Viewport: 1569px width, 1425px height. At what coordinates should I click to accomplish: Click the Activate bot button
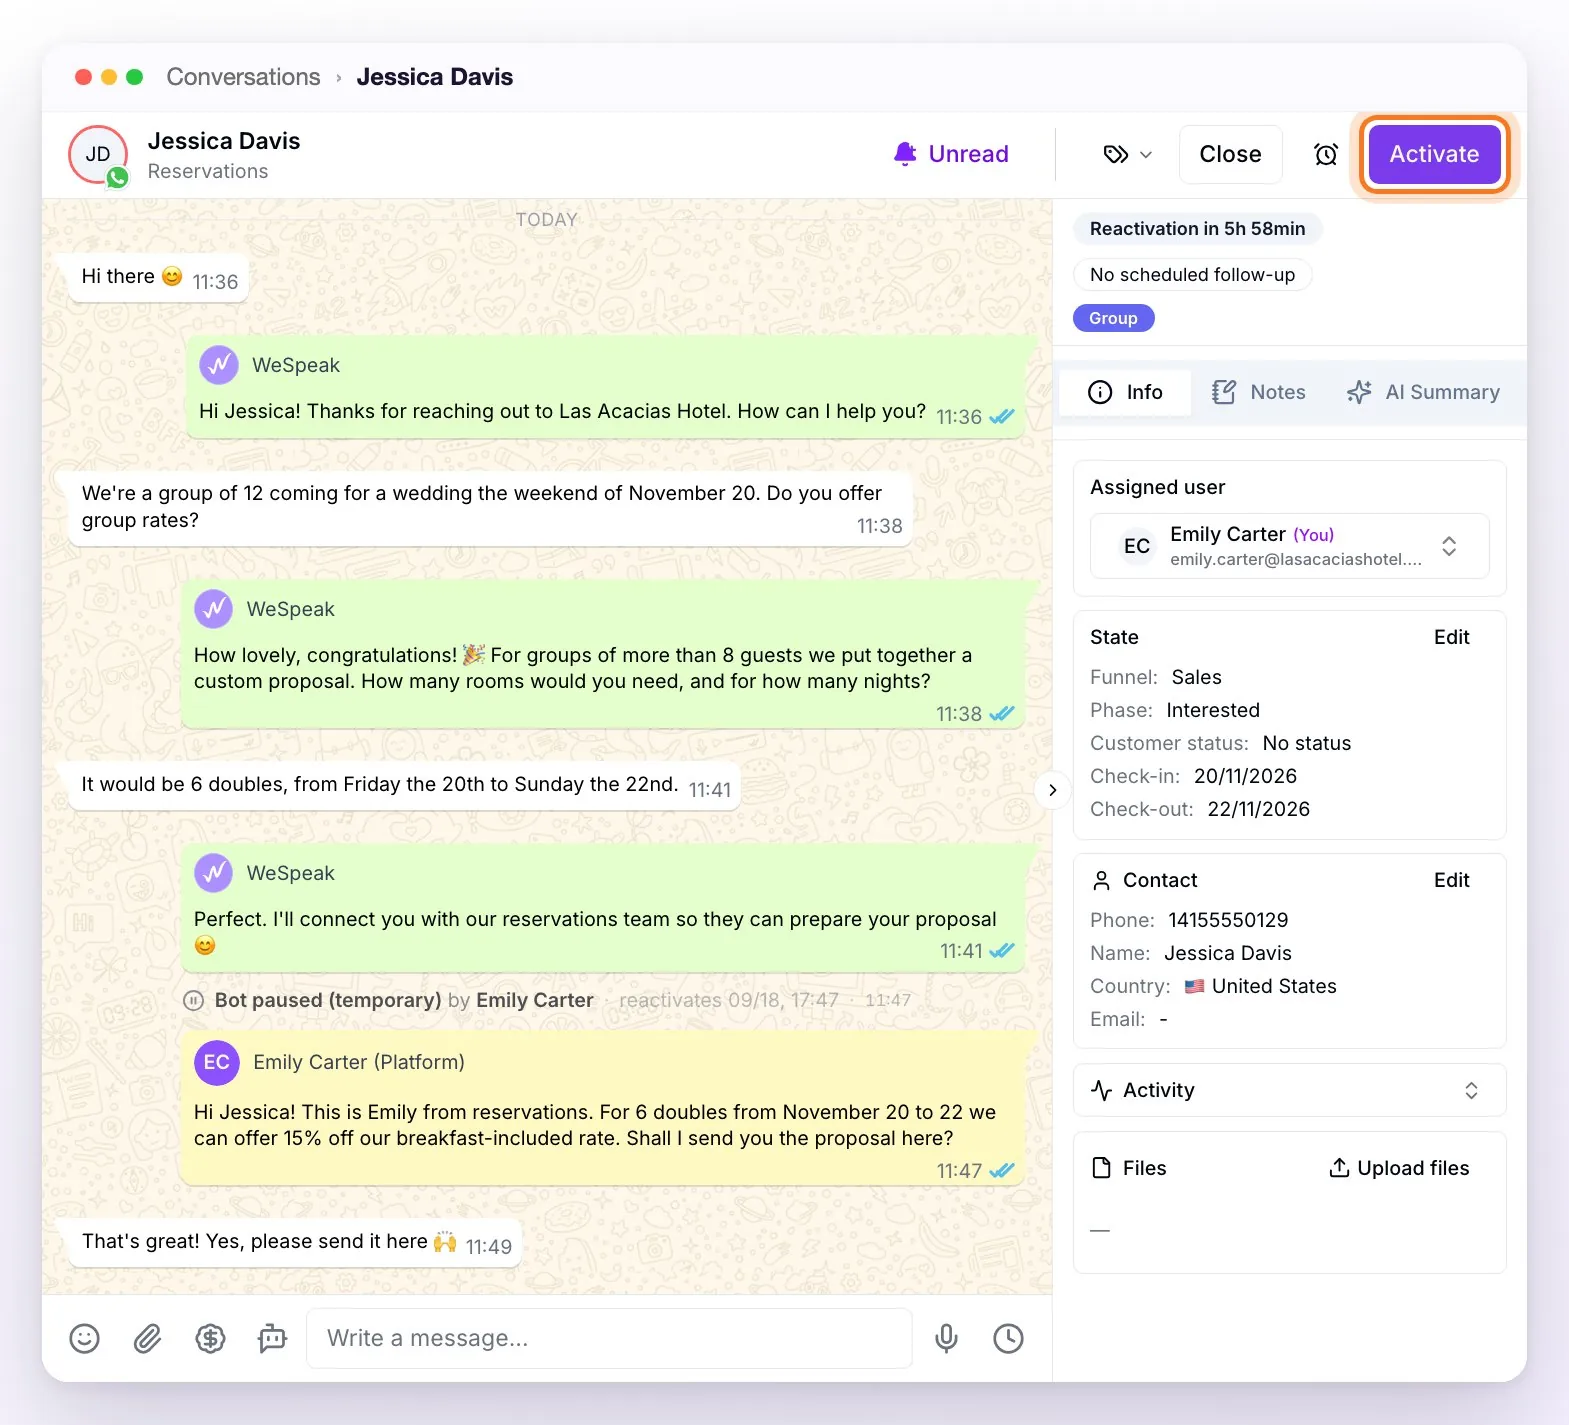(1434, 154)
